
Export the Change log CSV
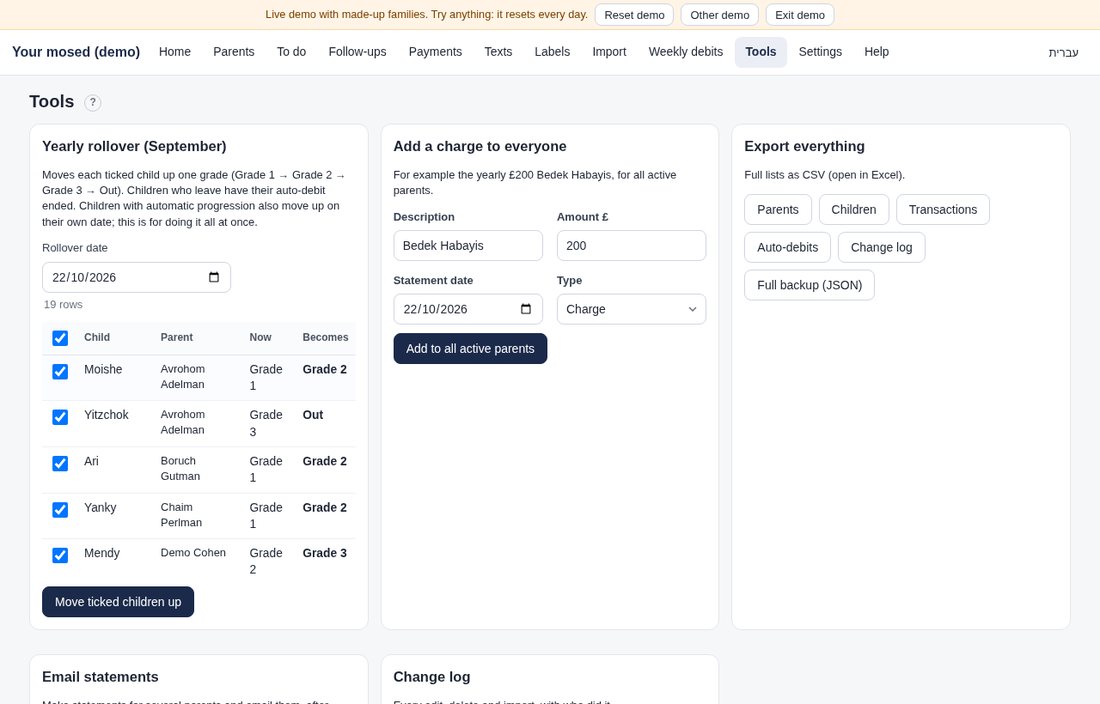tap(881, 248)
